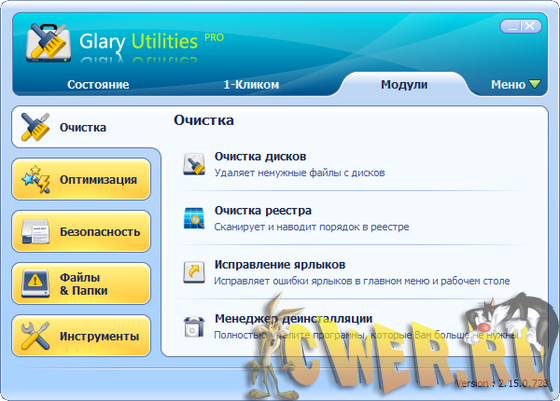
Task: Open the Меню menu label
Action: point(508,85)
